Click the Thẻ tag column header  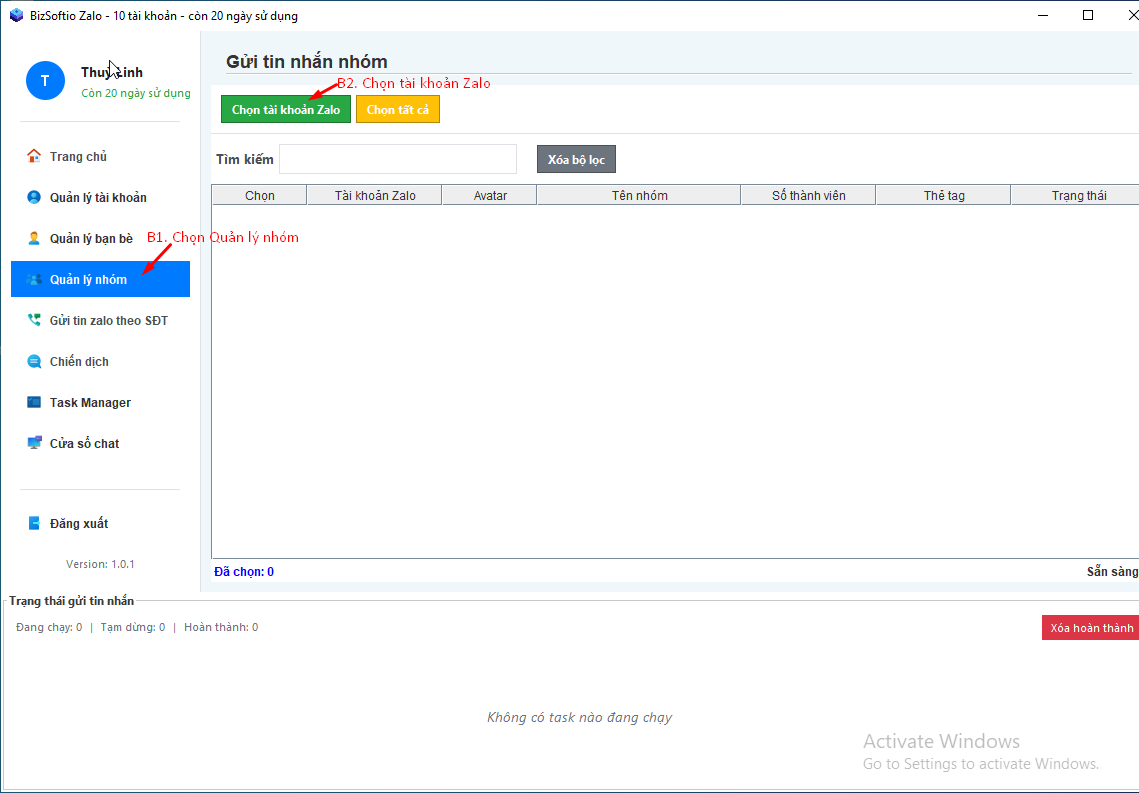click(943, 195)
